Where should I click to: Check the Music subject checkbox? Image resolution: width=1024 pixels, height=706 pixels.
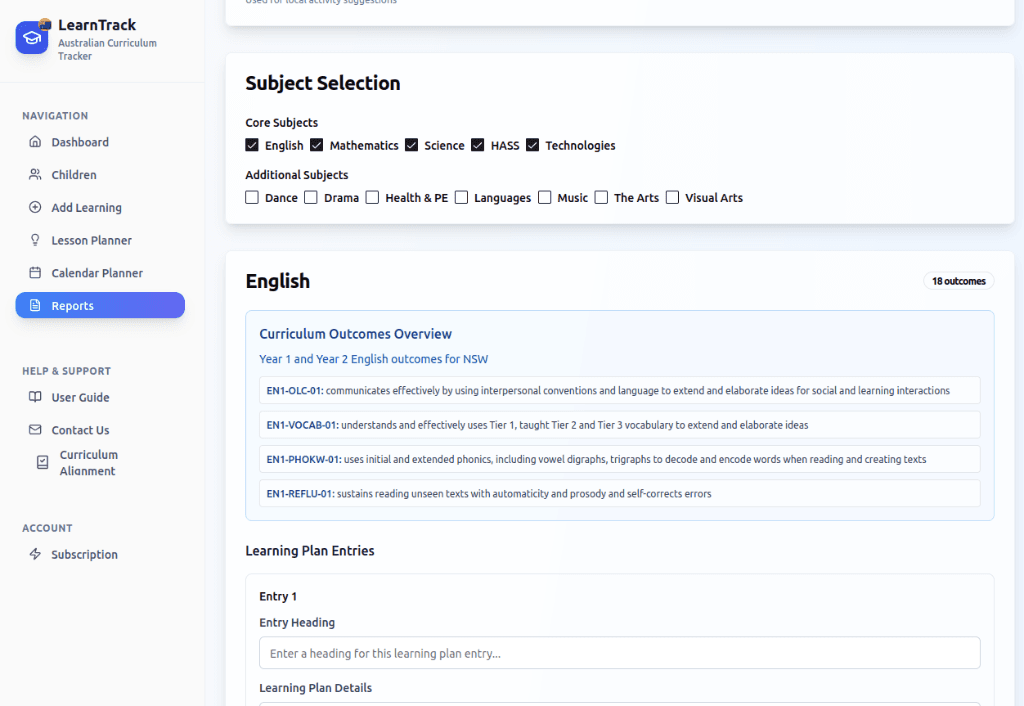tap(545, 197)
